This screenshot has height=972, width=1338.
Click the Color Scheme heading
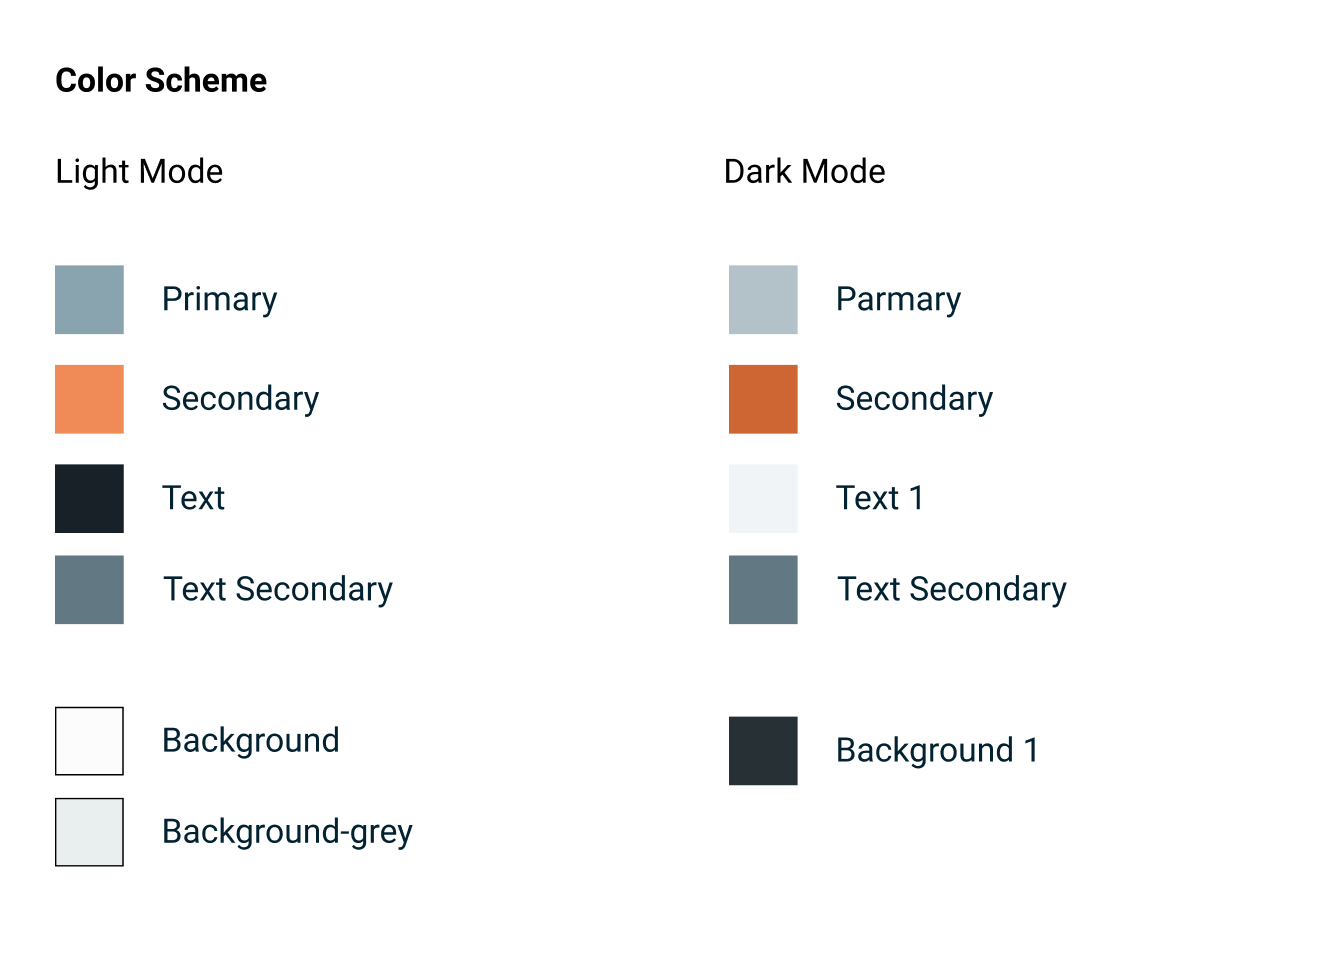(161, 80)
